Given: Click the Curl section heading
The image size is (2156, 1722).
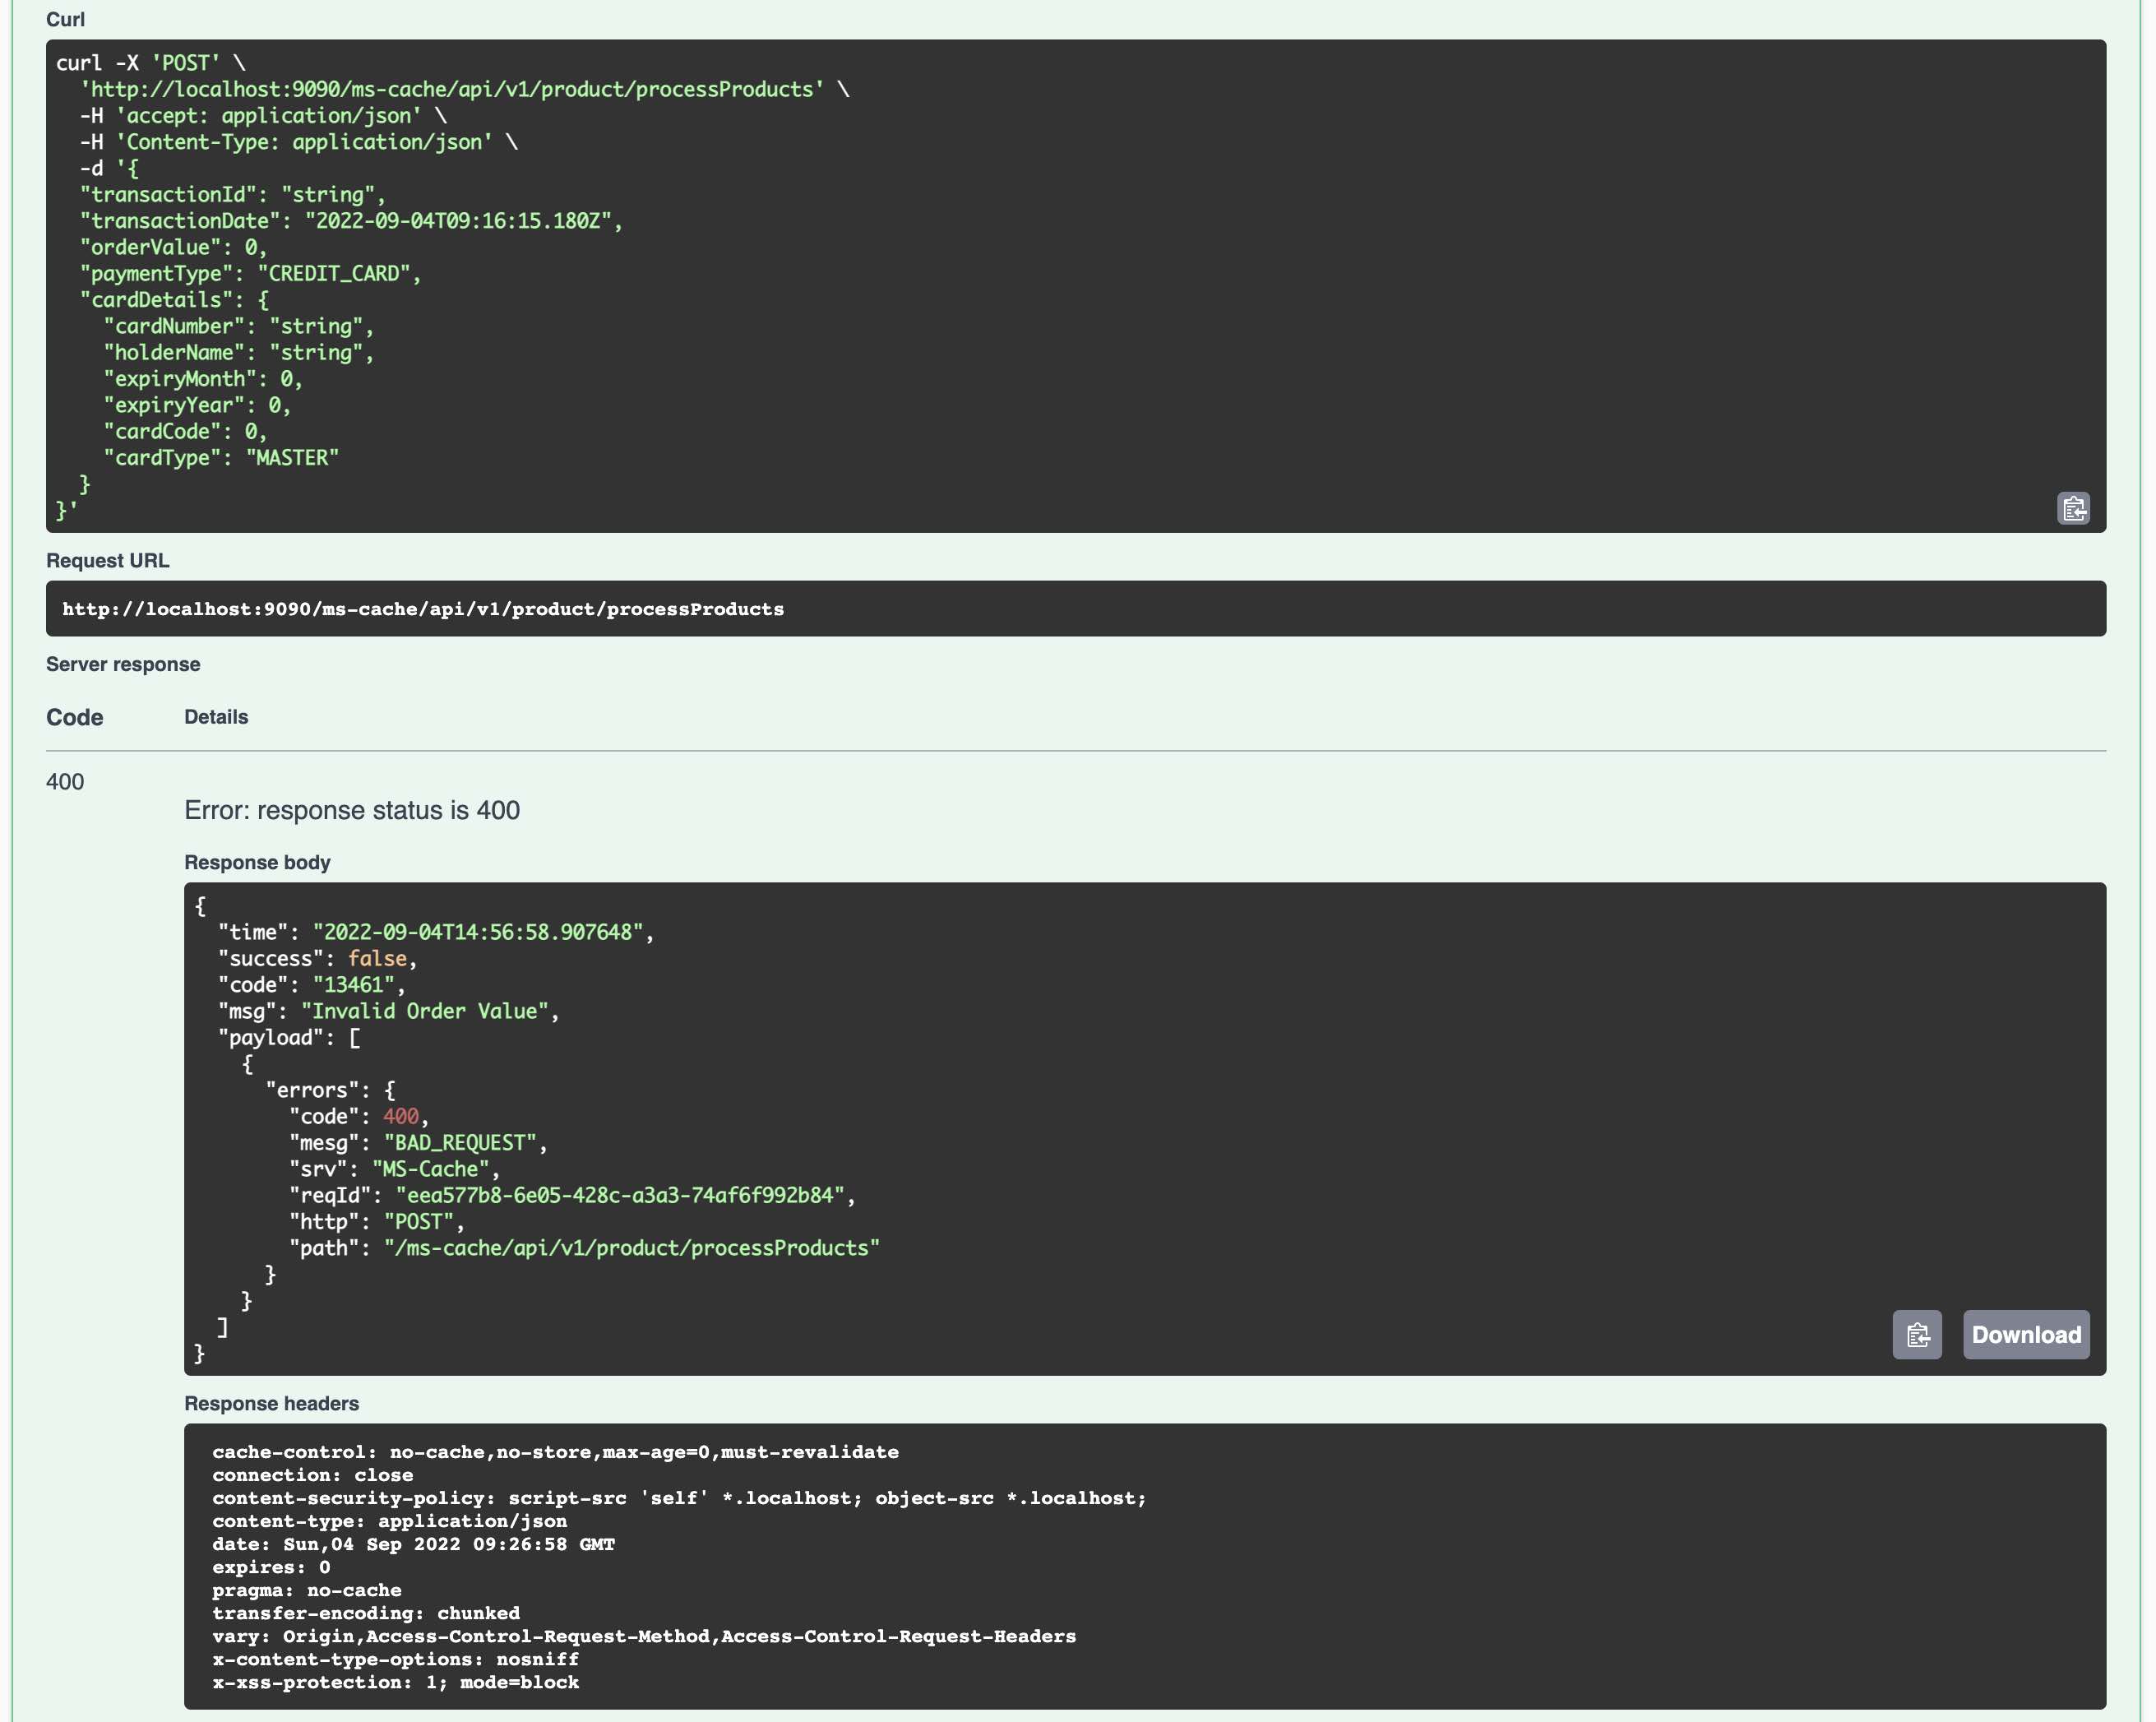Looking at the screenshot, I should [x=65, y=19].
